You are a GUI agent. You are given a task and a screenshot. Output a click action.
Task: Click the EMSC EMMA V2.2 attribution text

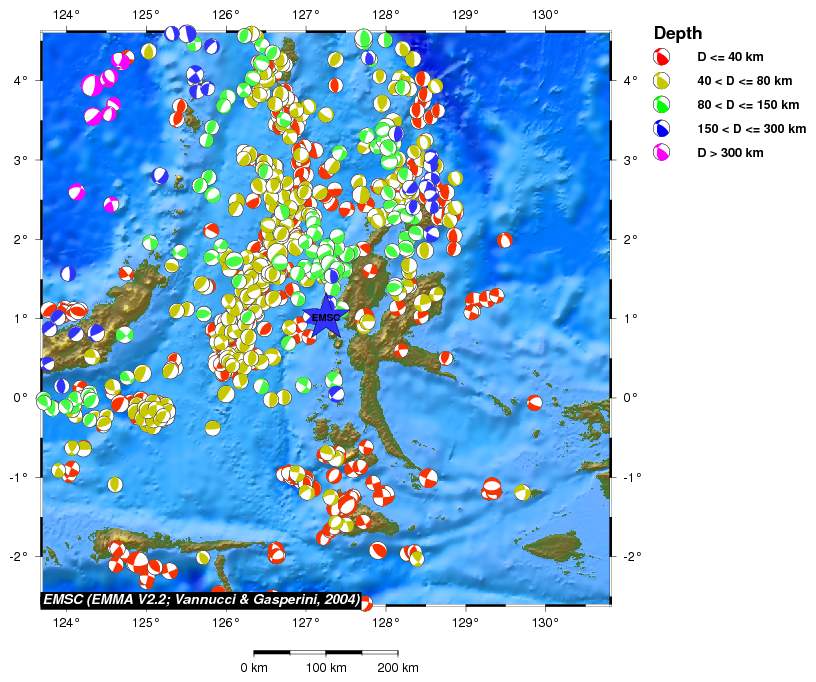[201, 599]
